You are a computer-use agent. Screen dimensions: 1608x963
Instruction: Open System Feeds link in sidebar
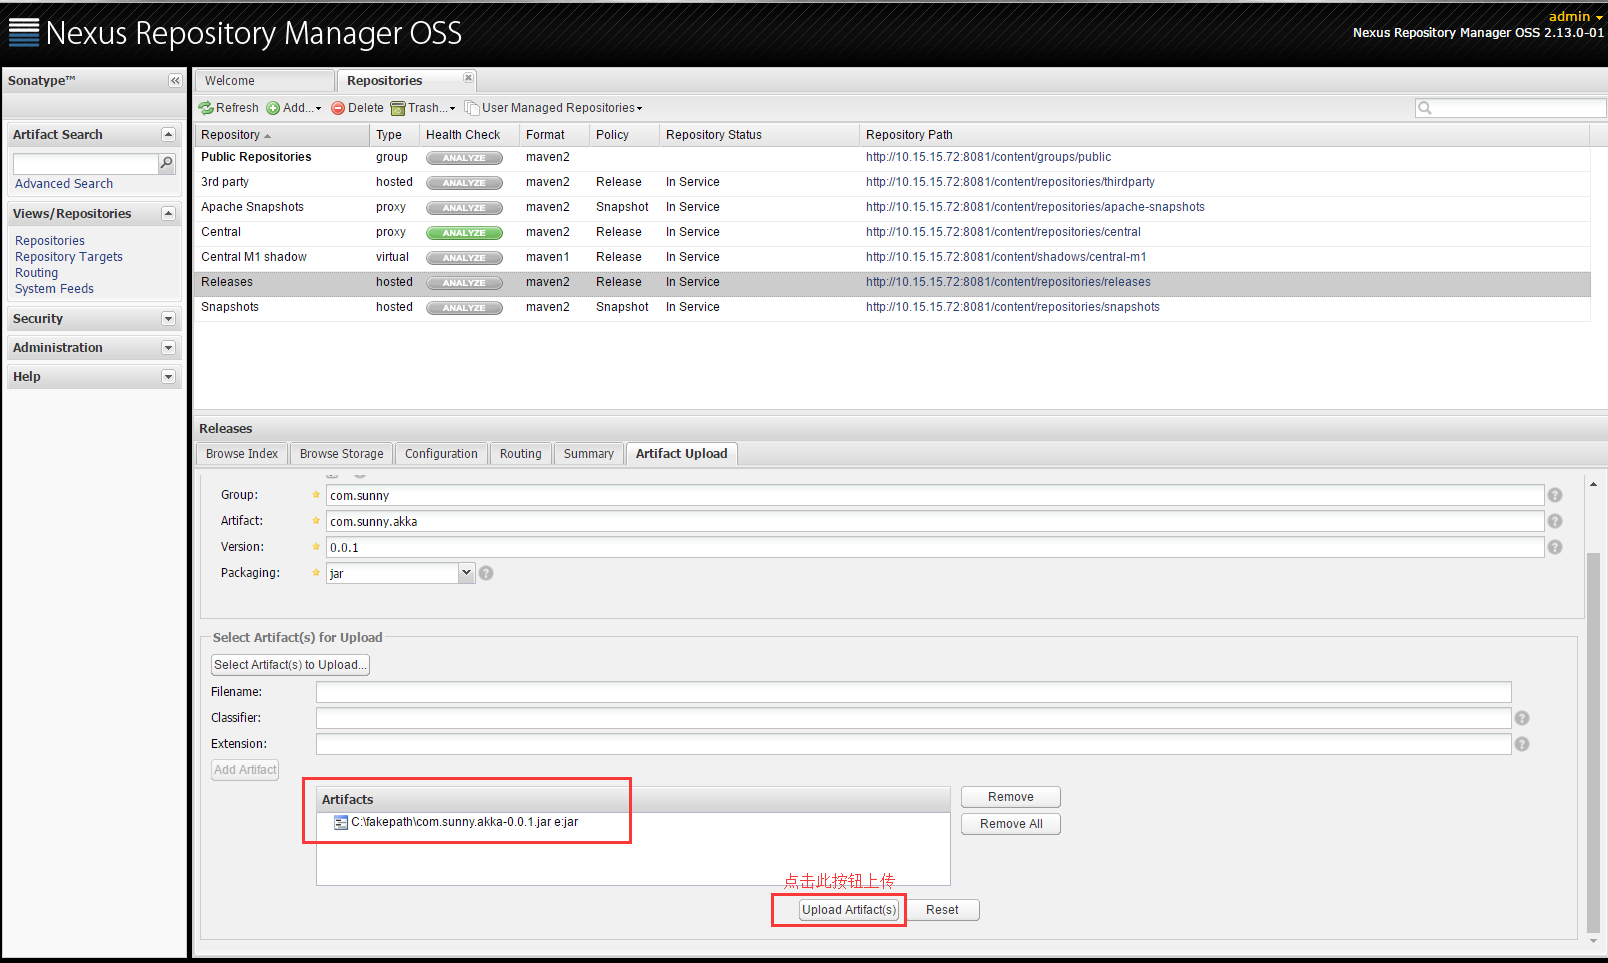click(54, 289)
